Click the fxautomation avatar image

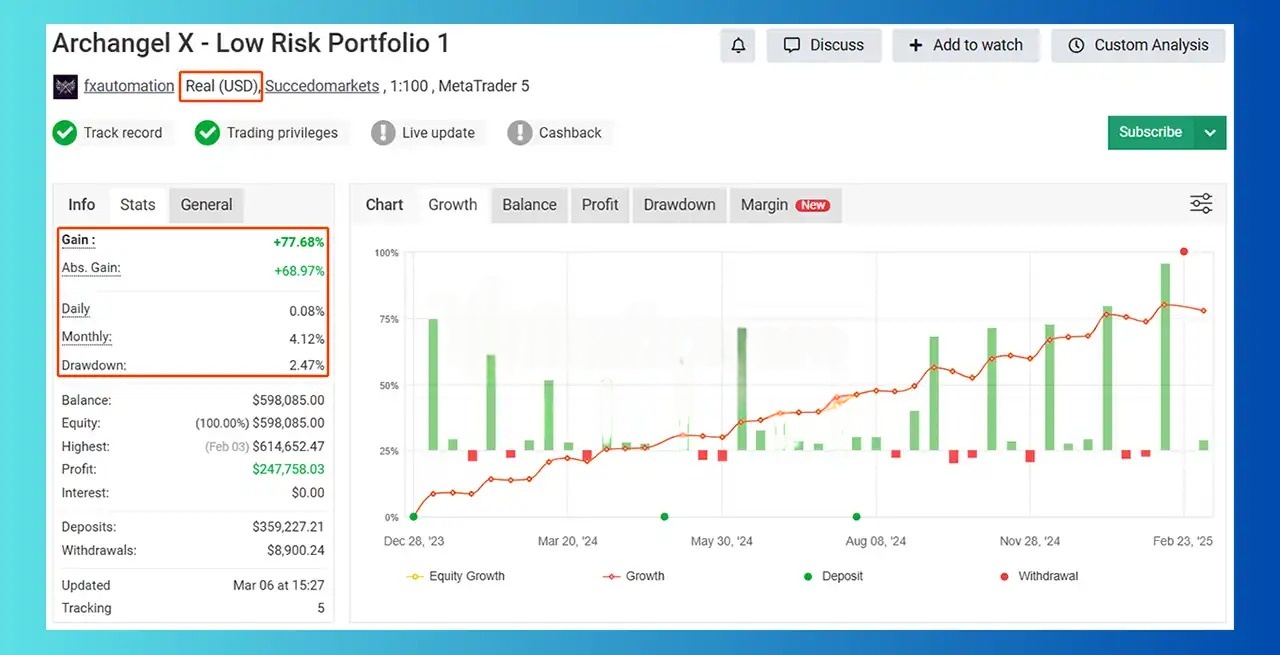pyautogui.click(x=65, y=87)
